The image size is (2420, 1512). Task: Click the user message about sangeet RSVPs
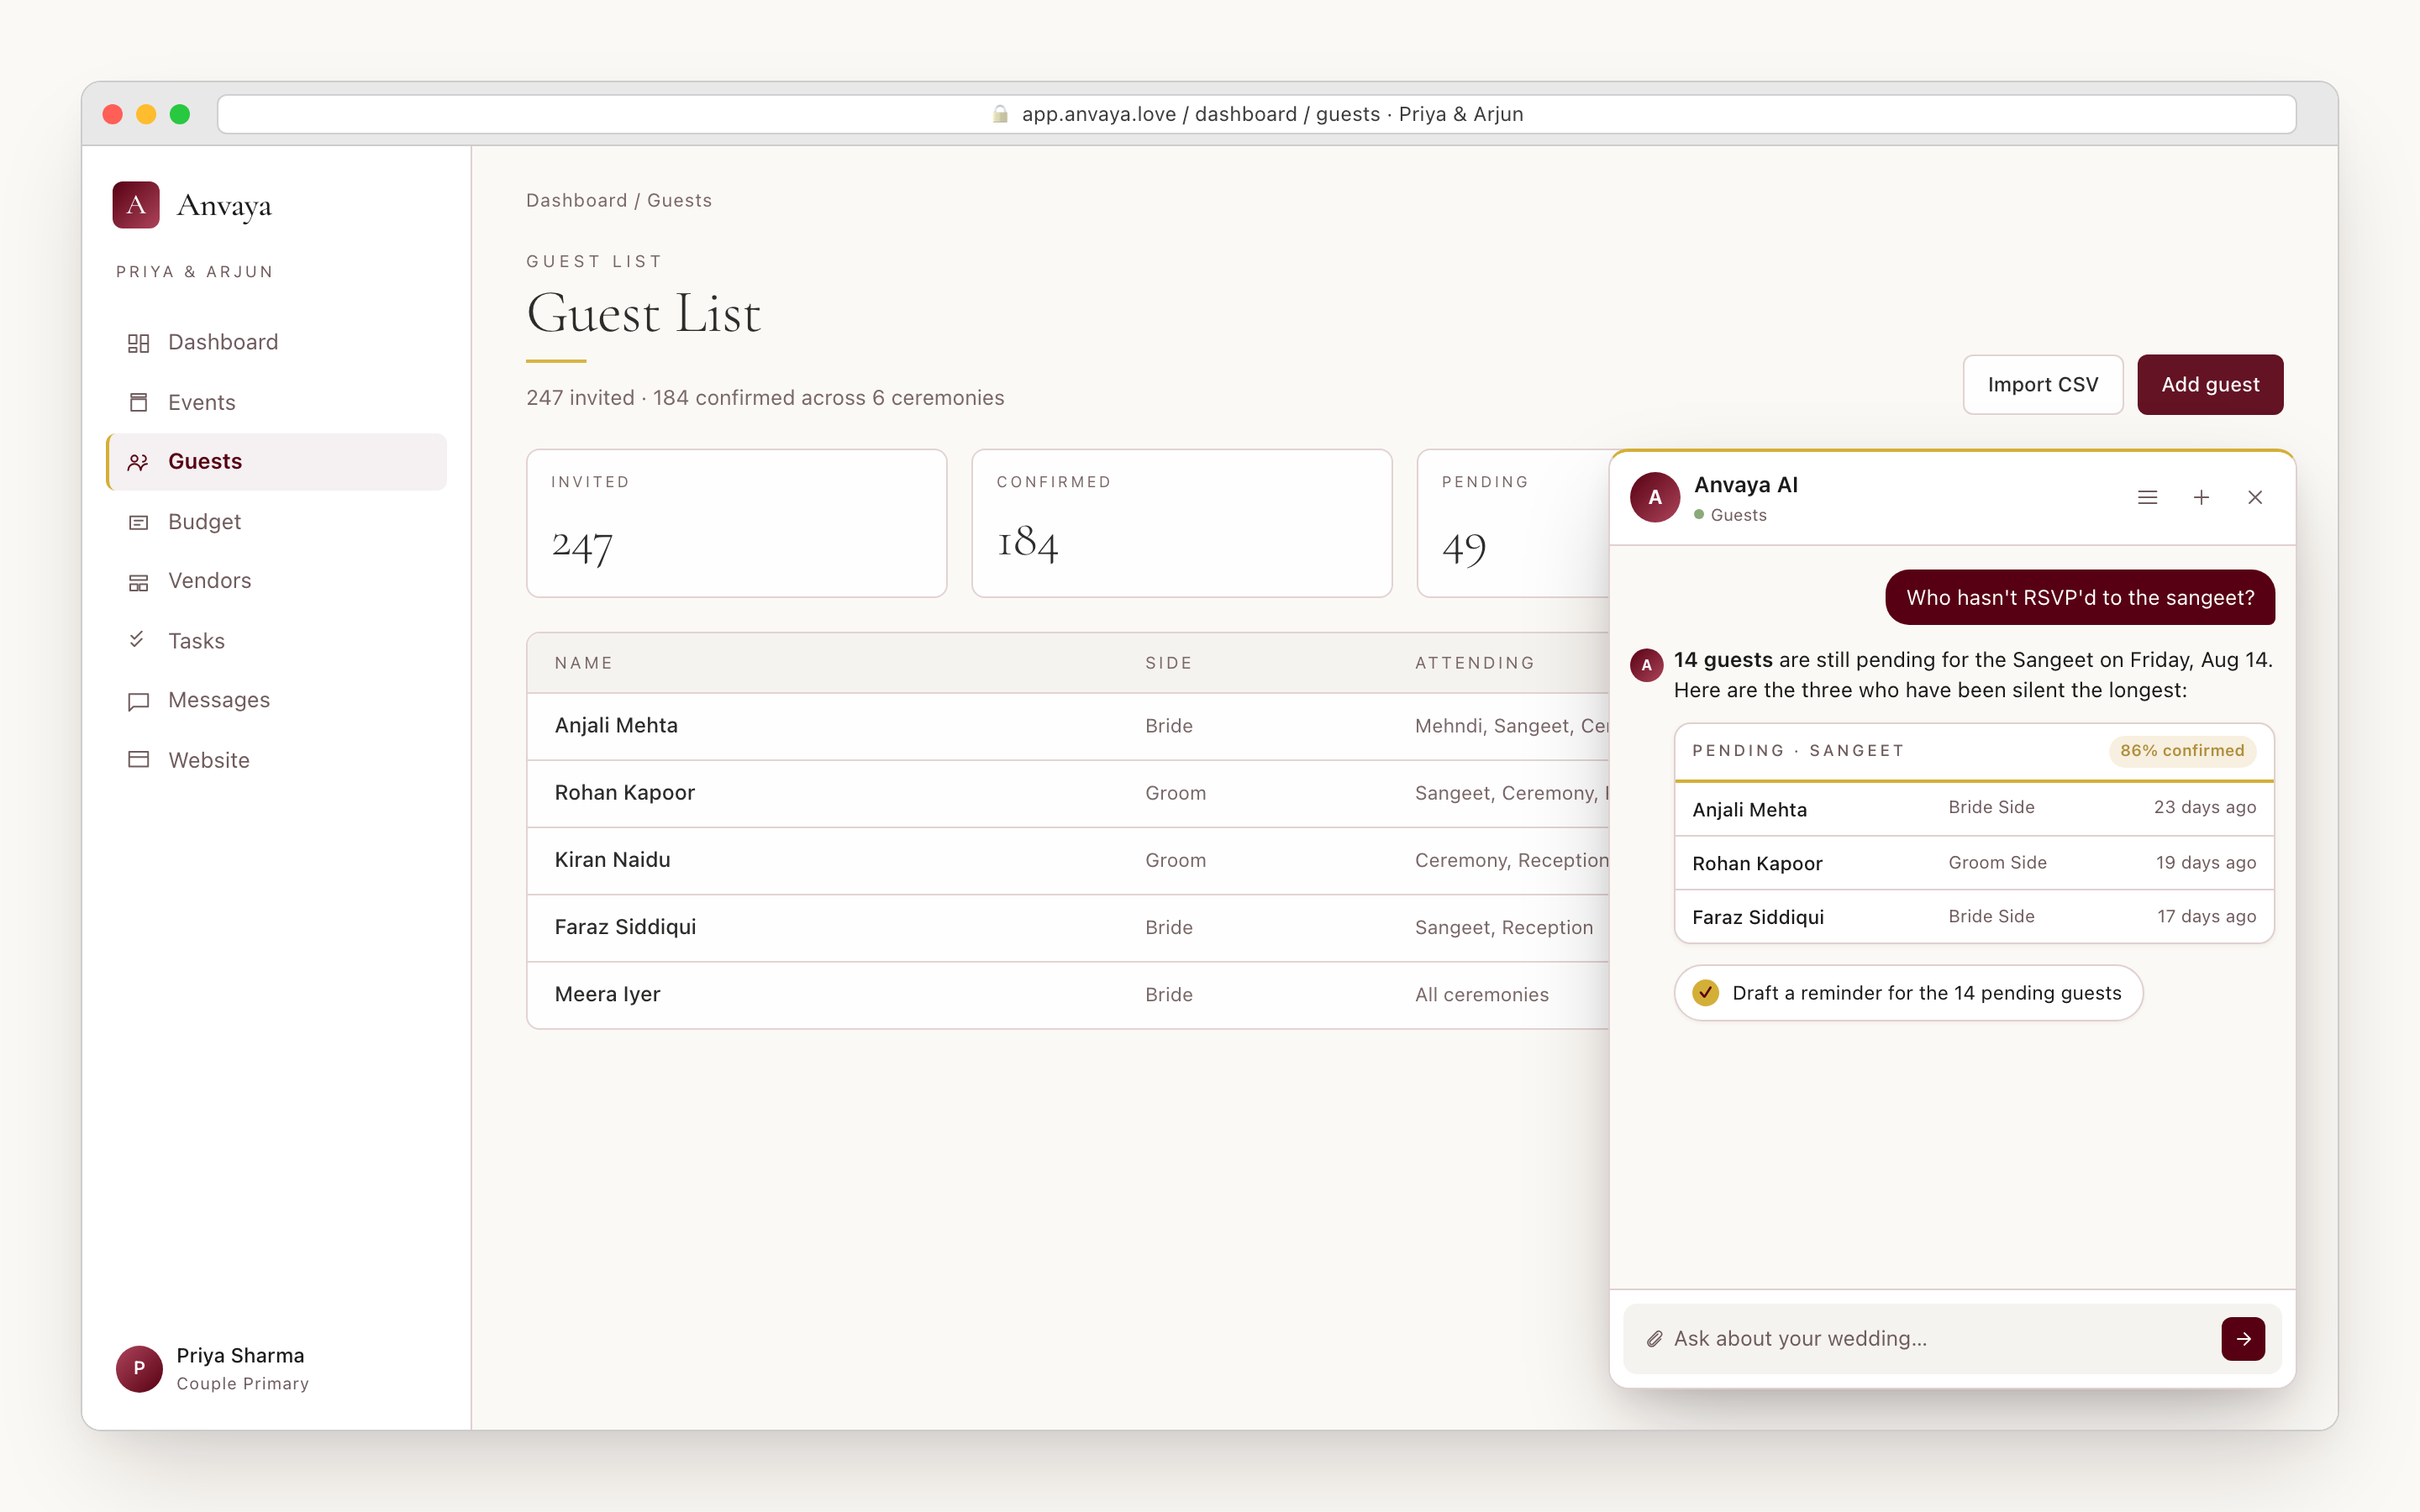tap(2080, 597)
